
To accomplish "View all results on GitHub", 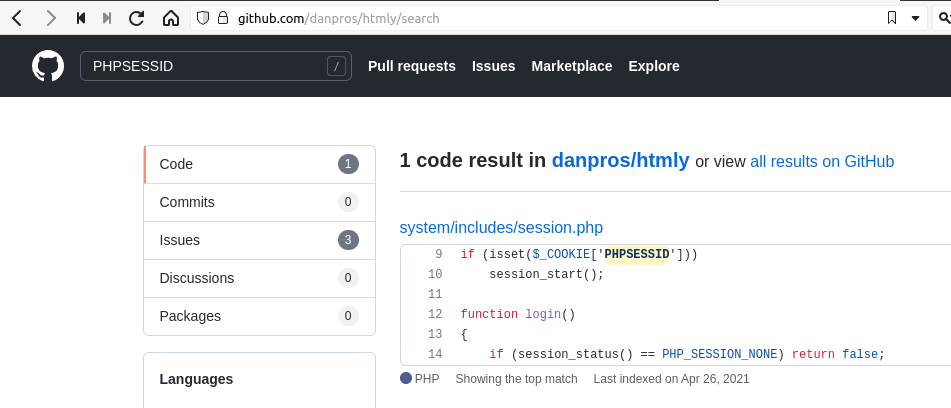I will (822, 162).
